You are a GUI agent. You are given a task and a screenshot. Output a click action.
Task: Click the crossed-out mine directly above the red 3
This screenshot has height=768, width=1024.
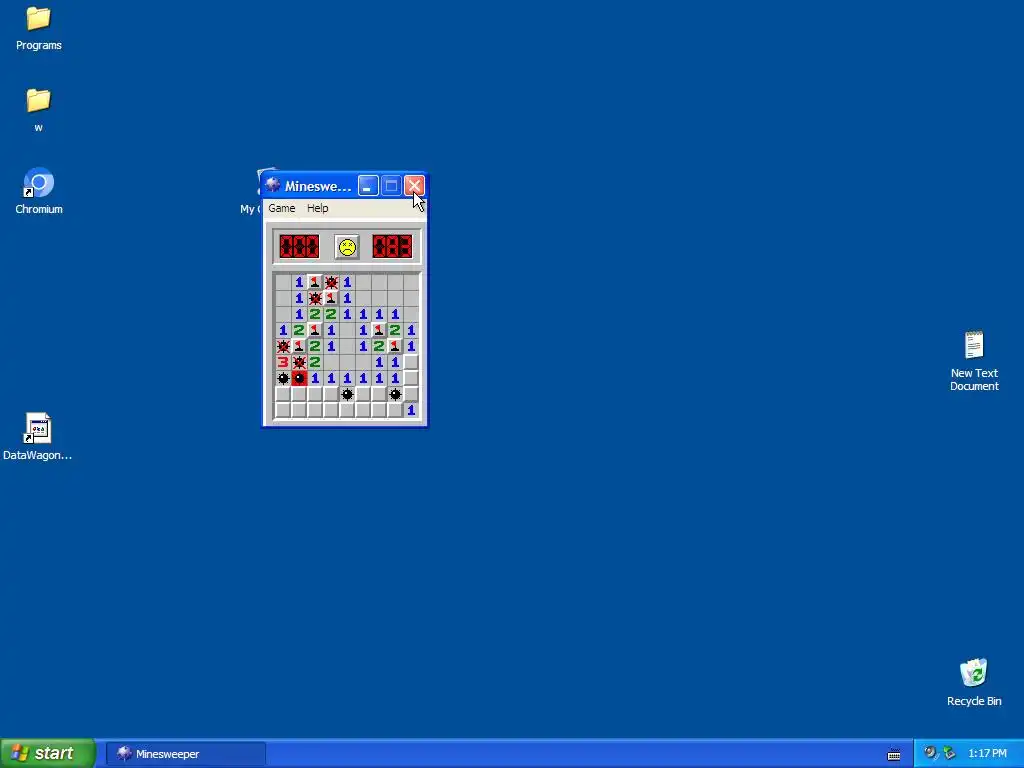pos(283,346)
